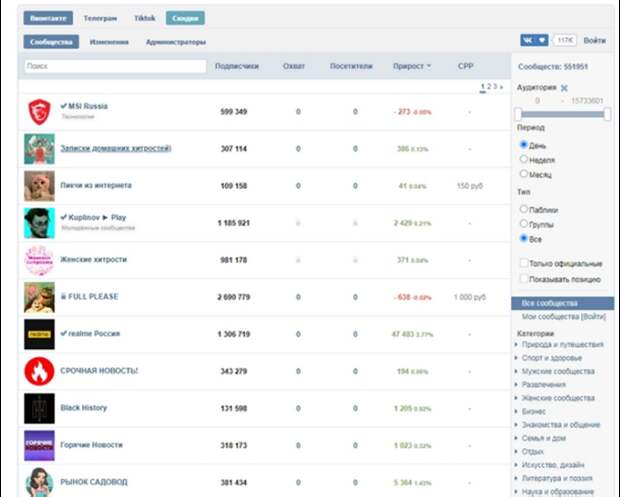Sort by the Посетители column header
This screenshot has height=497, width=620.
coord(351,66)
